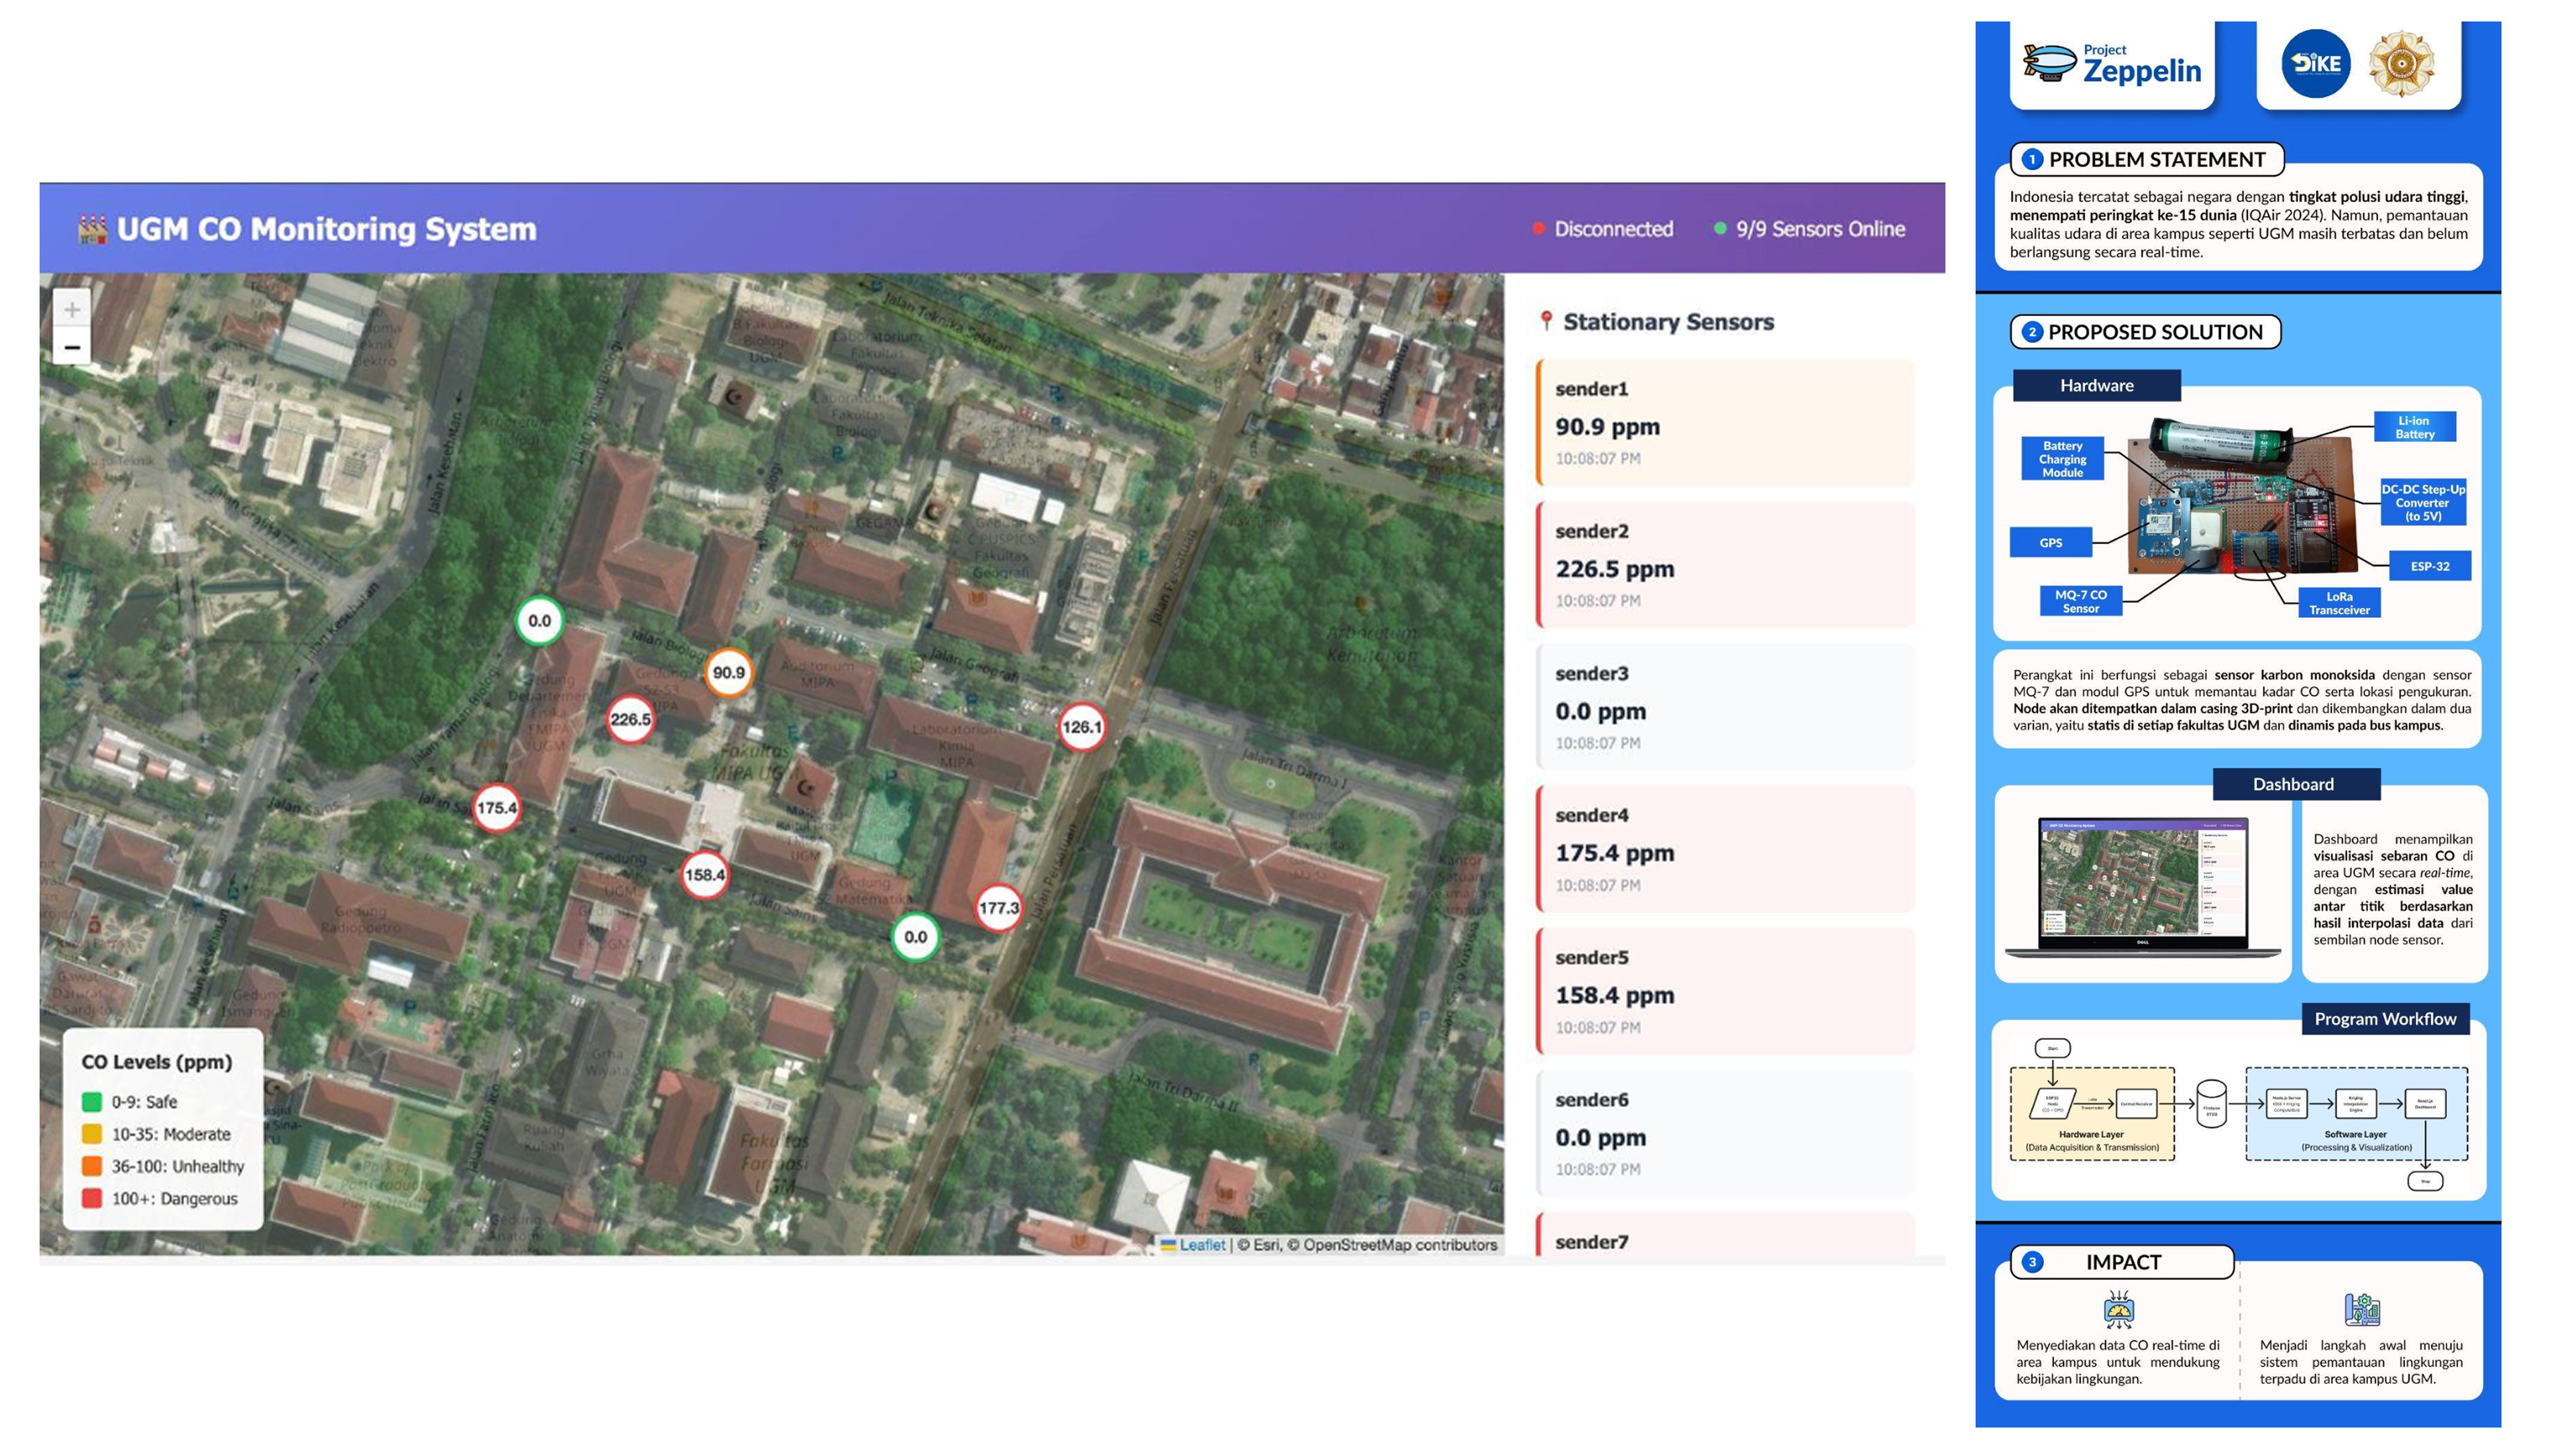Select the sender2 226.5 ppm card
The width and height of the screenshot is (2576, 1449).
(1725, 565)
